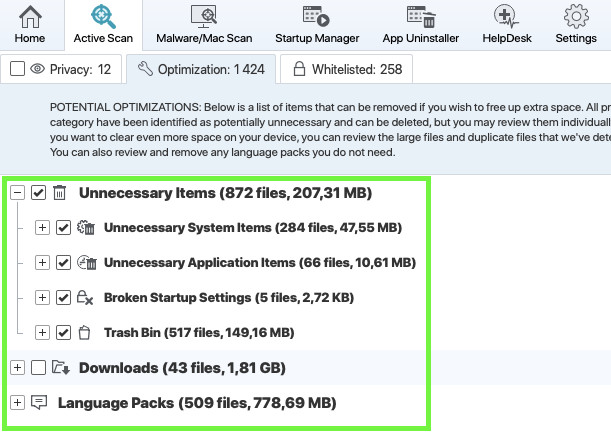Expand the Broken Startup Settings node
The image size is (611, 439).
(x=42, y=298)
